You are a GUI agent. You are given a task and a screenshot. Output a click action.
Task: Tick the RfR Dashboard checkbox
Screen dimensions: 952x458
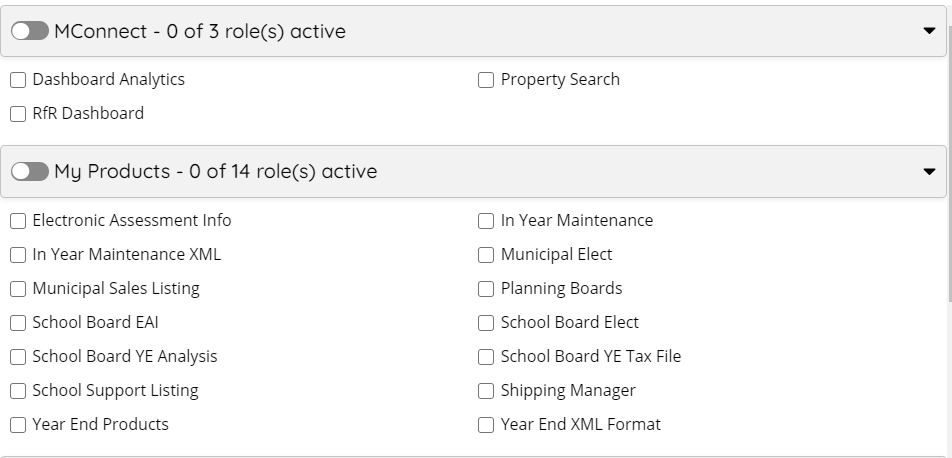point(18,114)
